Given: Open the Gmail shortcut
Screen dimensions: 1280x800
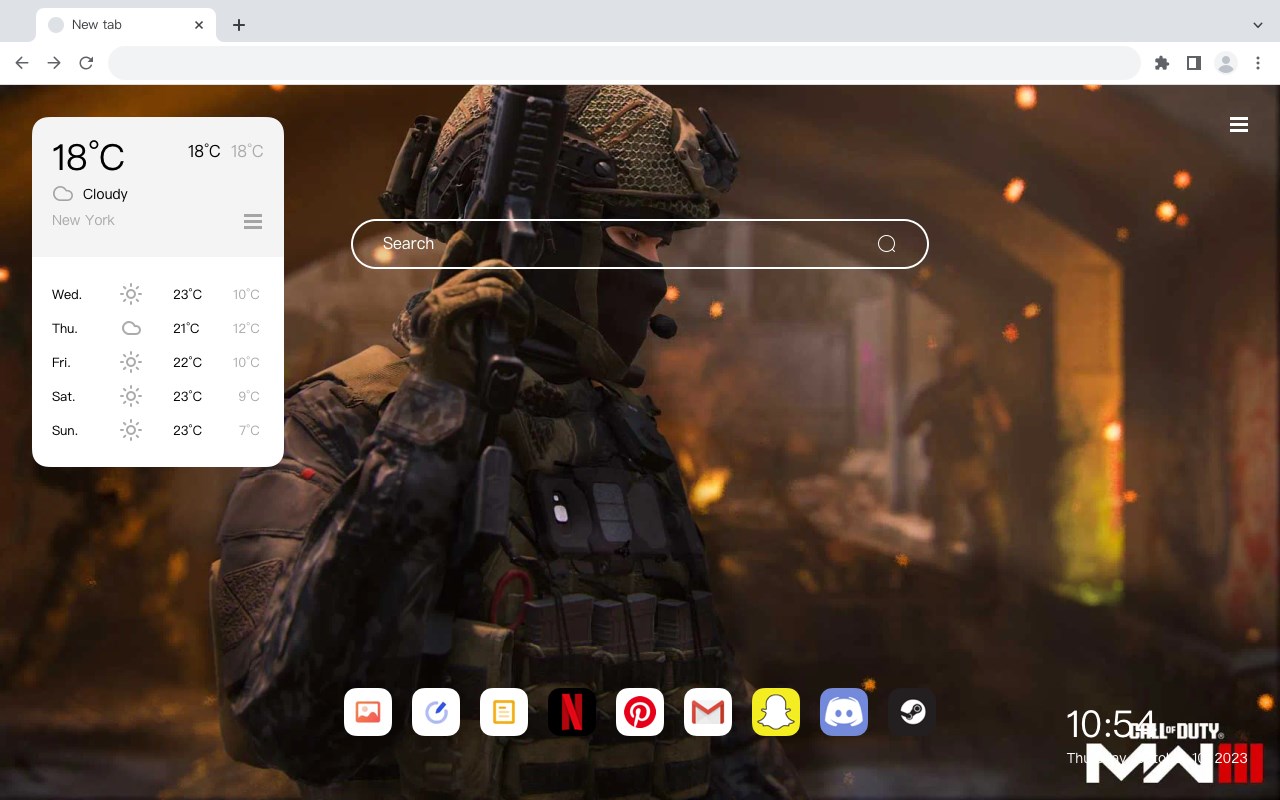Looking at the screenshot, I should click(708, 712).
